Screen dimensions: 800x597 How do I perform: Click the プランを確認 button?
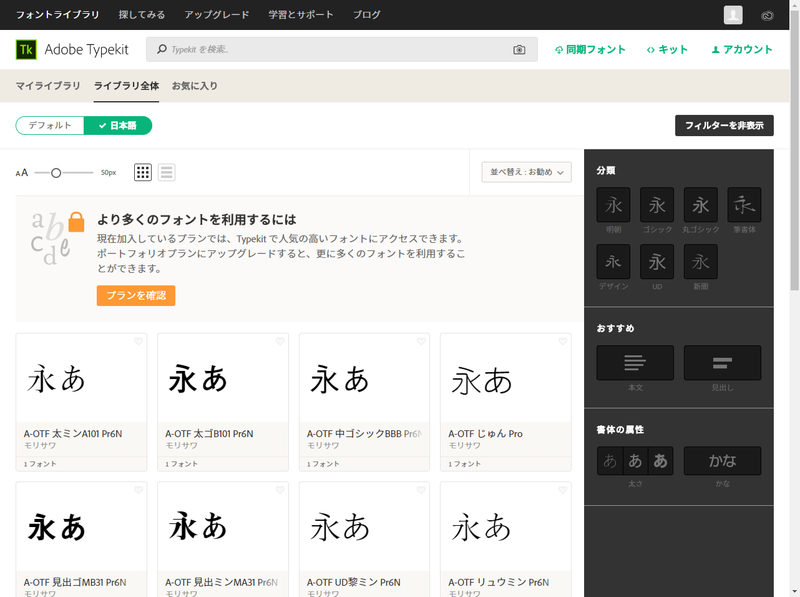pos(135,296)
